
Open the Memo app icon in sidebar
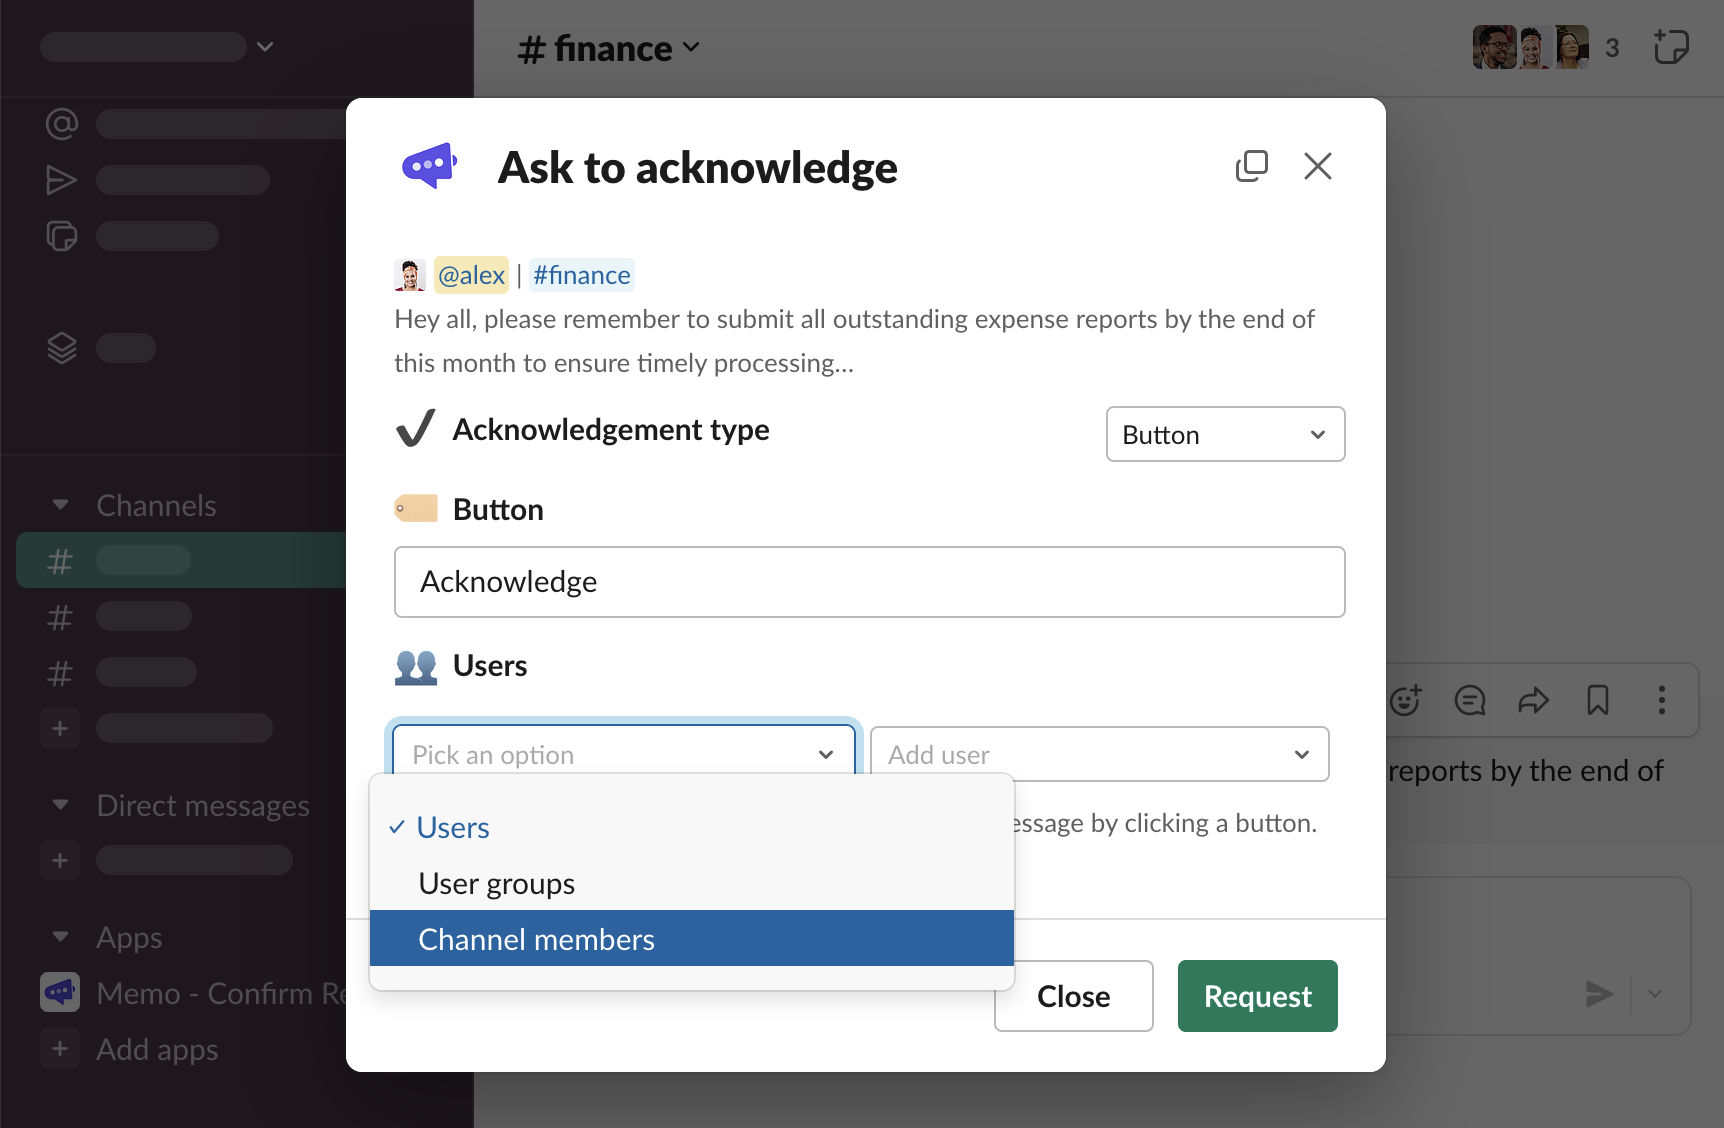[60, 993]
